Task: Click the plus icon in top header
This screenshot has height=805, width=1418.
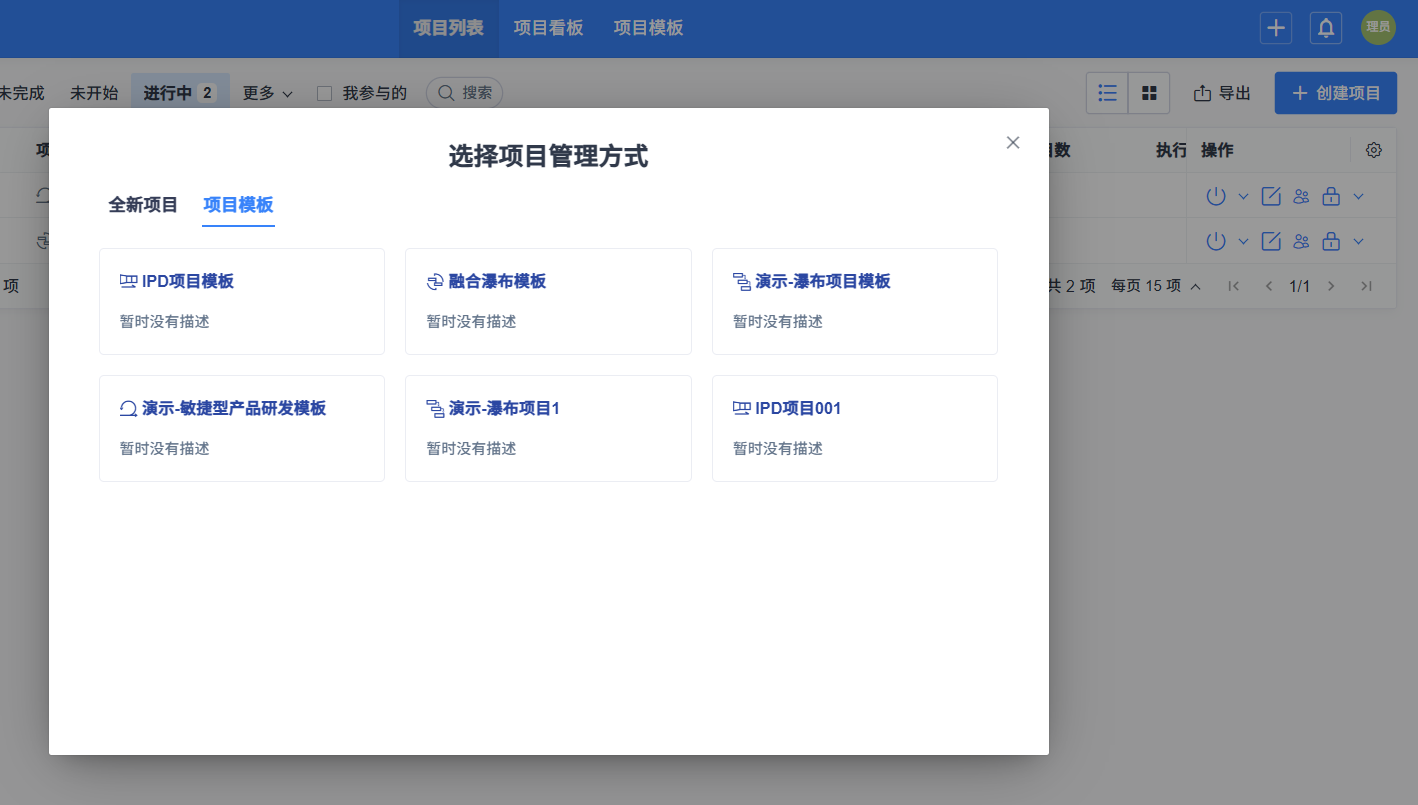Action: click(x=1276, y=28)
